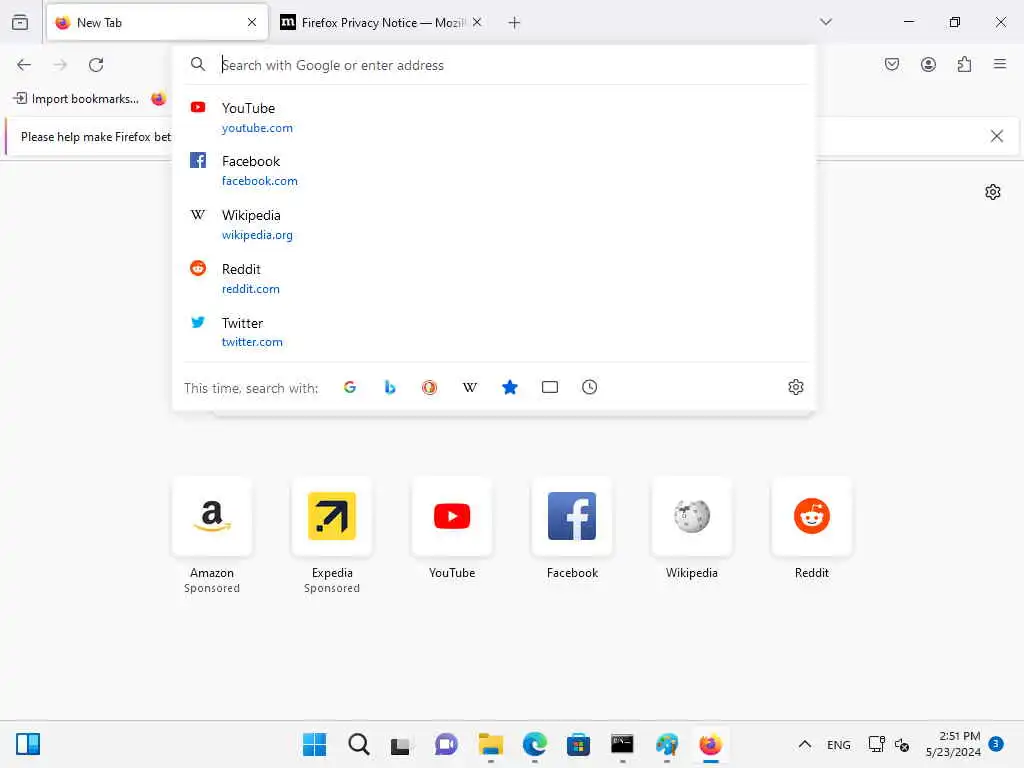The width and height of the screenshot is (1024, 768).
Task: Open Widgets panel on taskbar
Action: [x=28, y=744]
